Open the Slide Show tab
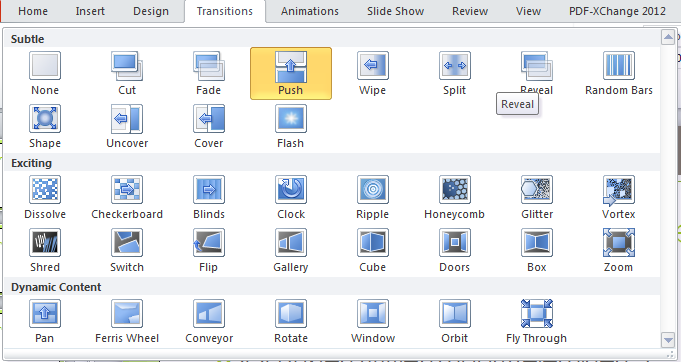 (395, 11)
